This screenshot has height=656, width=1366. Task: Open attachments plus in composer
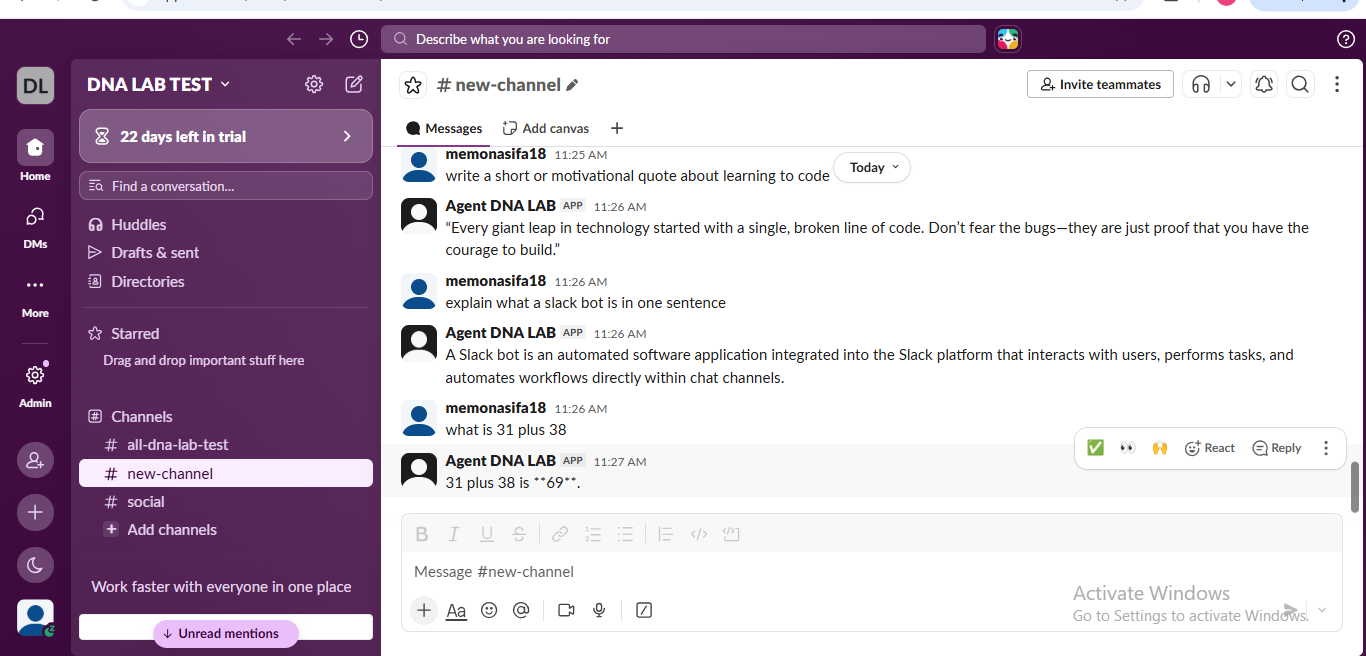[424, 610]
